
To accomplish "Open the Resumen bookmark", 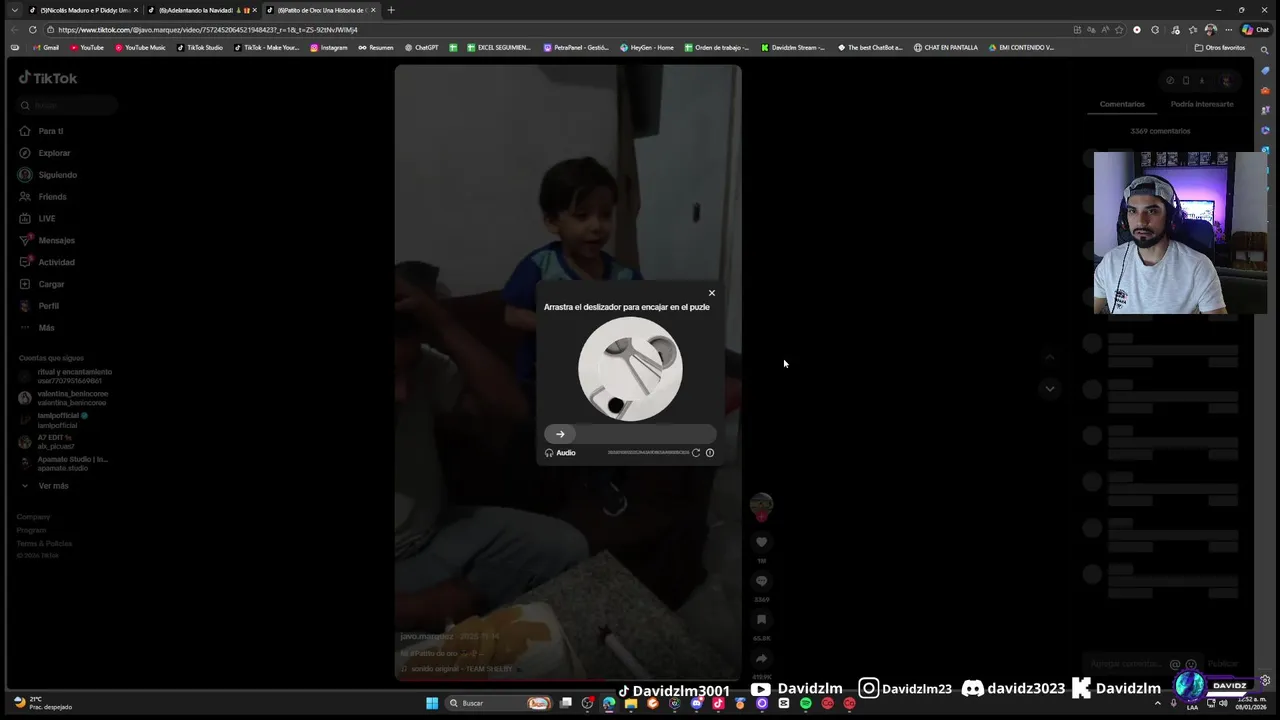I will [x=376, y=47].
